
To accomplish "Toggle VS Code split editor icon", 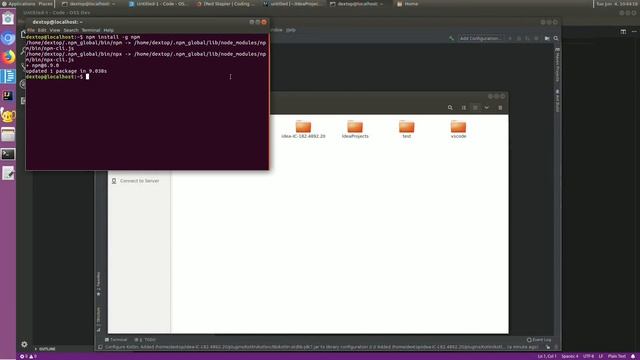I will (623, 31).
